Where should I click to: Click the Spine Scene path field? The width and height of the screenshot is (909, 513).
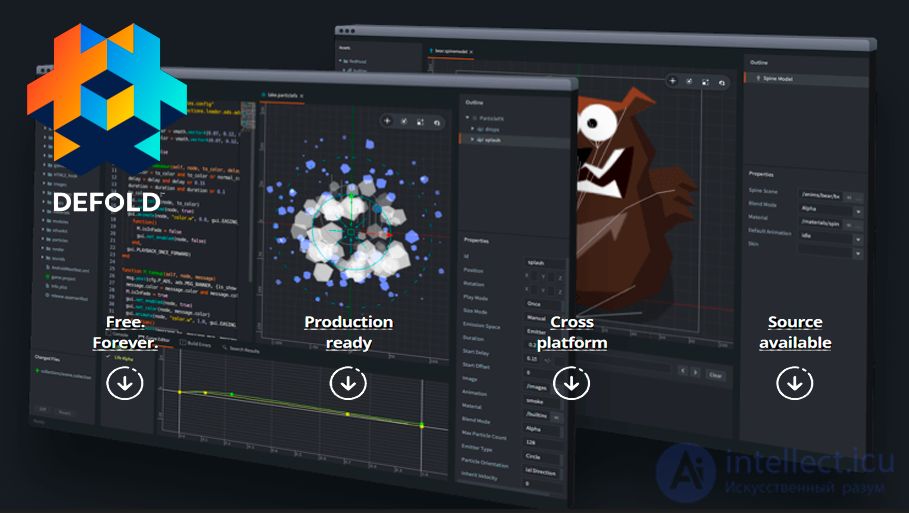coord(820,195)
